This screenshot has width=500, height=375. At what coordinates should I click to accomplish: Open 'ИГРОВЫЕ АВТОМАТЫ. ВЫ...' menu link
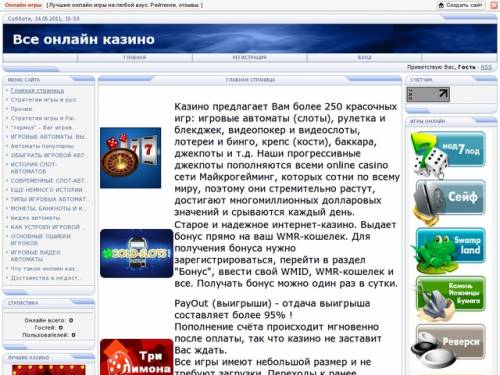[49, 137]
